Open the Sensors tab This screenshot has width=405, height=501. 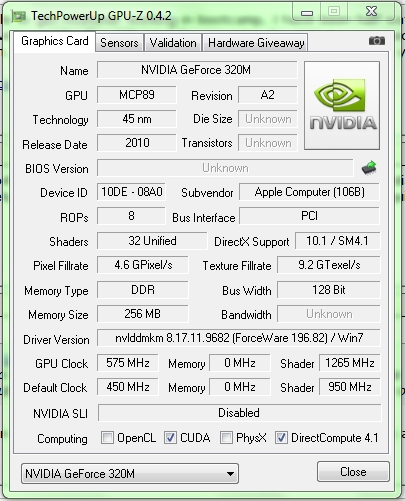click(x=119, y=43)
